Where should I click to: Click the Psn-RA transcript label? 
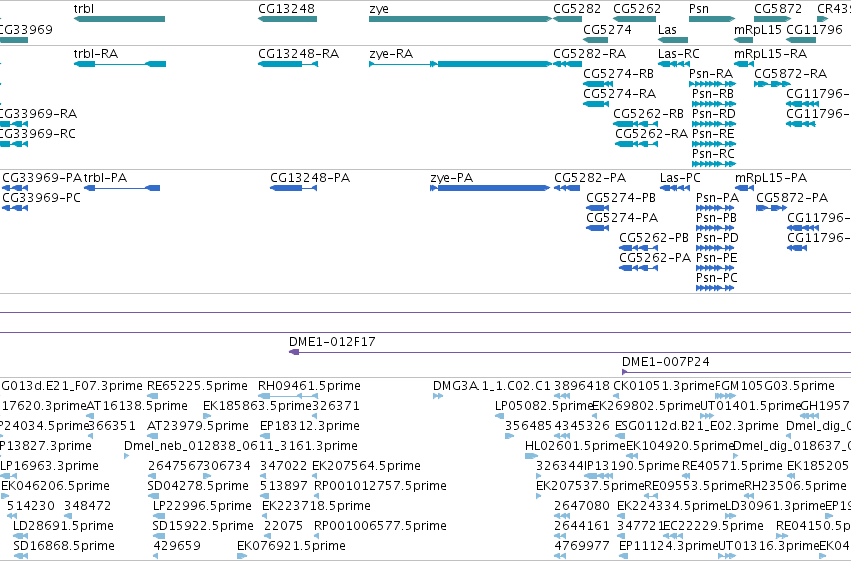click(711, 74)
